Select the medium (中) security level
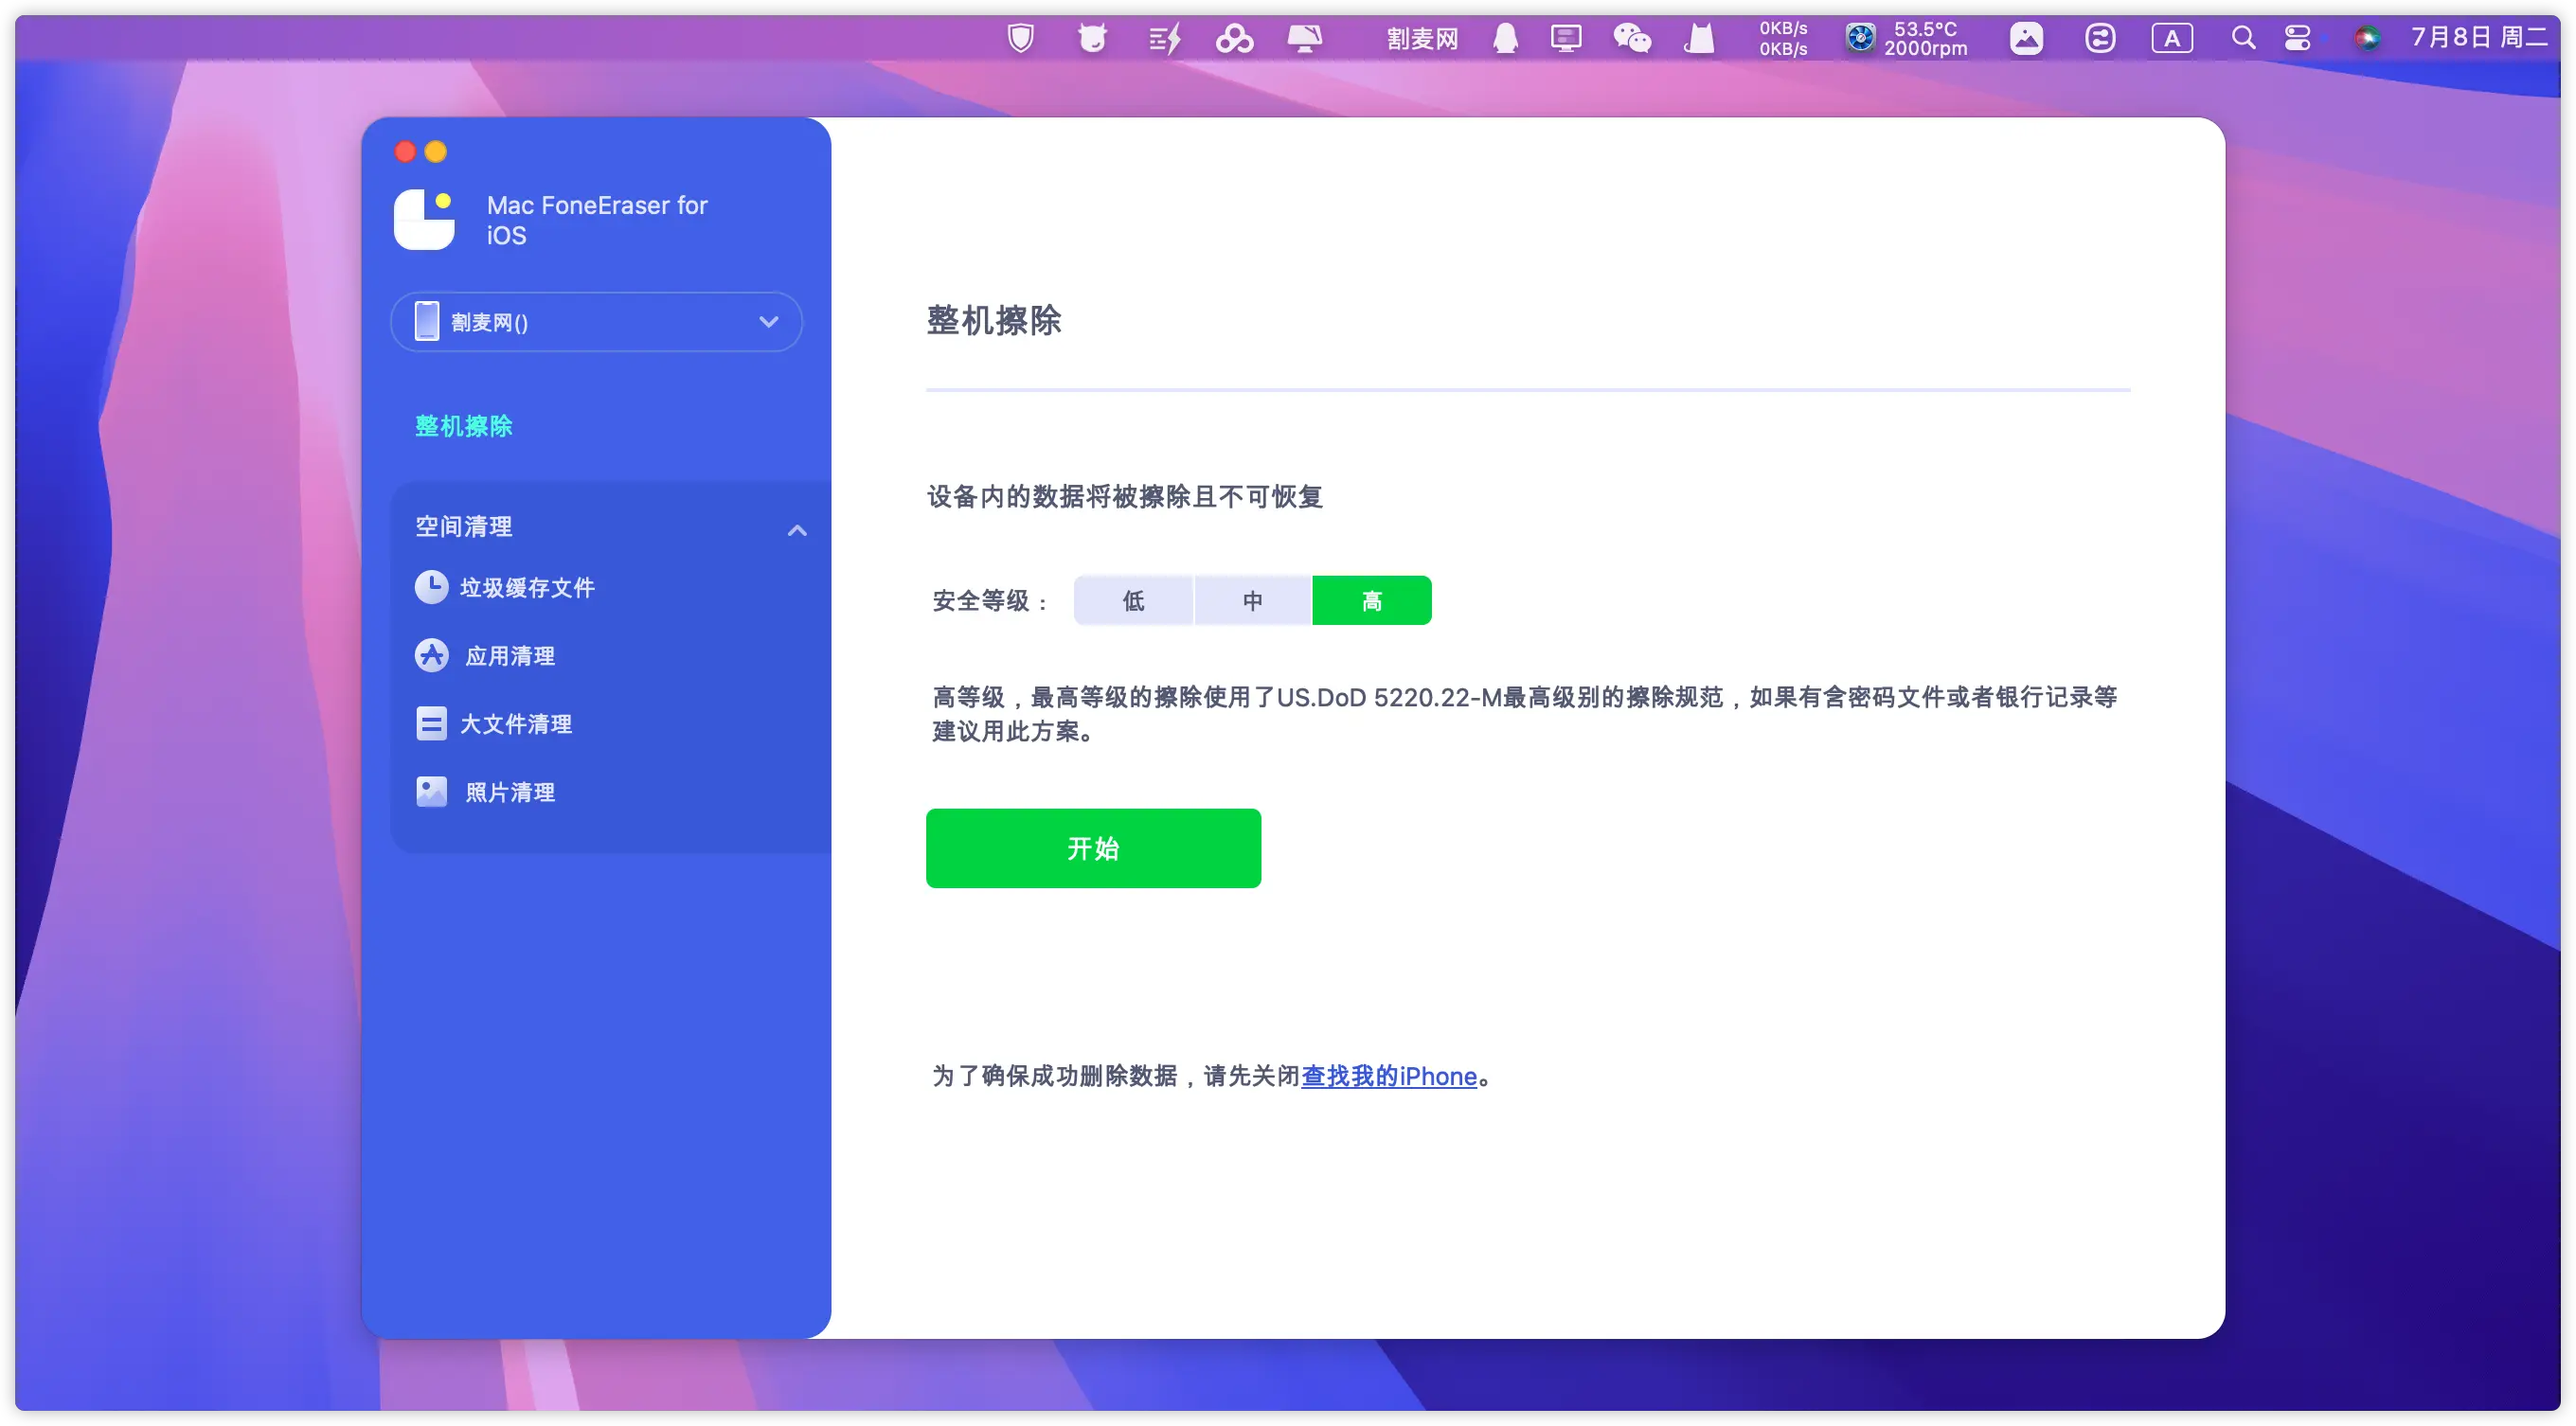This screenshot has width=2576, height=1426. pyautogui.click(x=1252, y=601)
